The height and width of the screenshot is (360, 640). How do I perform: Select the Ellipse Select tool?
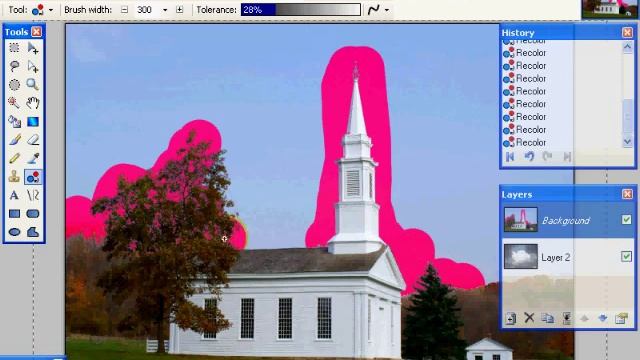[14, 84]
